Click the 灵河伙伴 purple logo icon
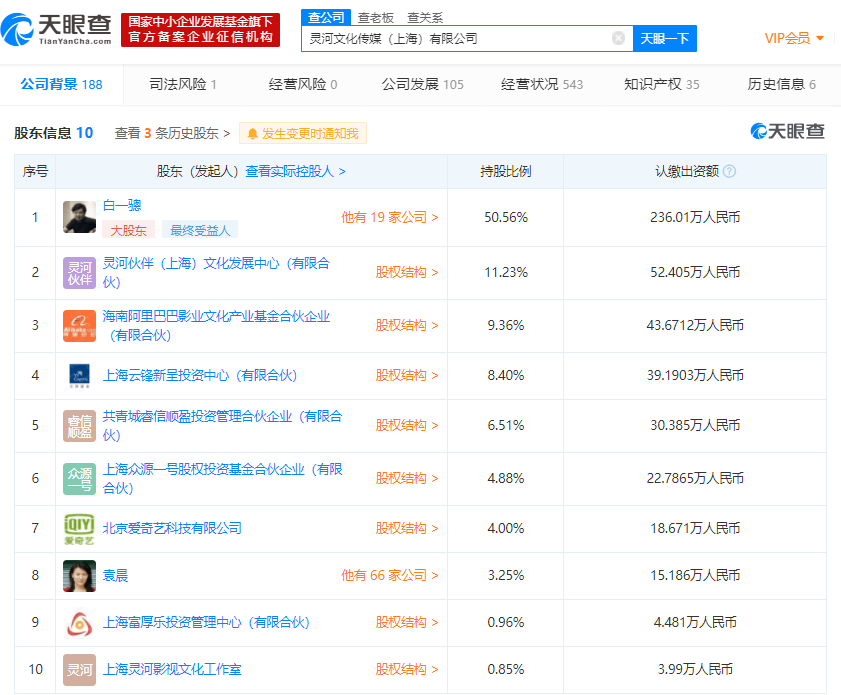Viewport: 841px width, 695px height. coord(79,272)
